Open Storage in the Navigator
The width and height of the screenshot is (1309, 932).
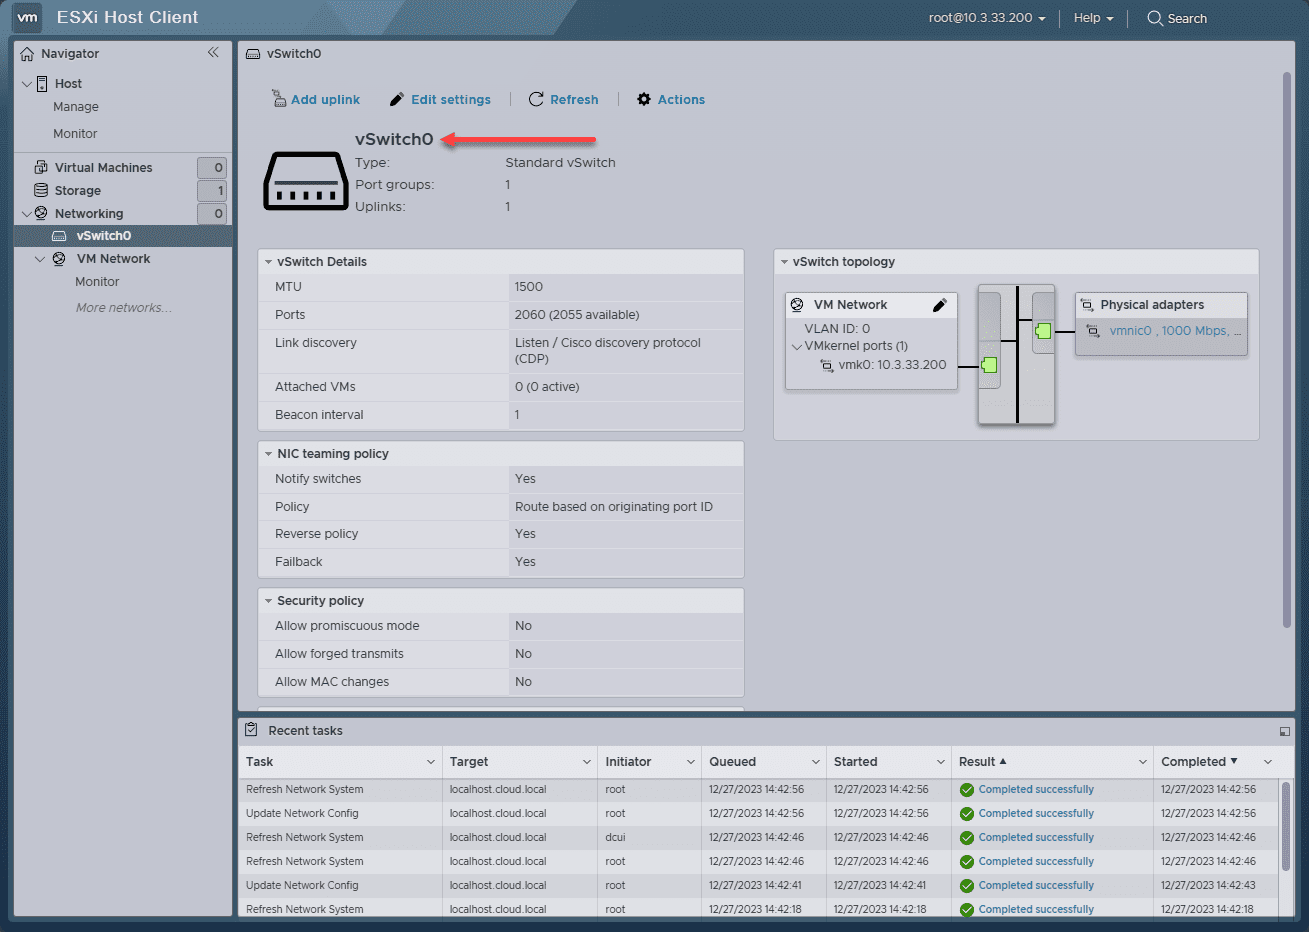pos(78,191)
